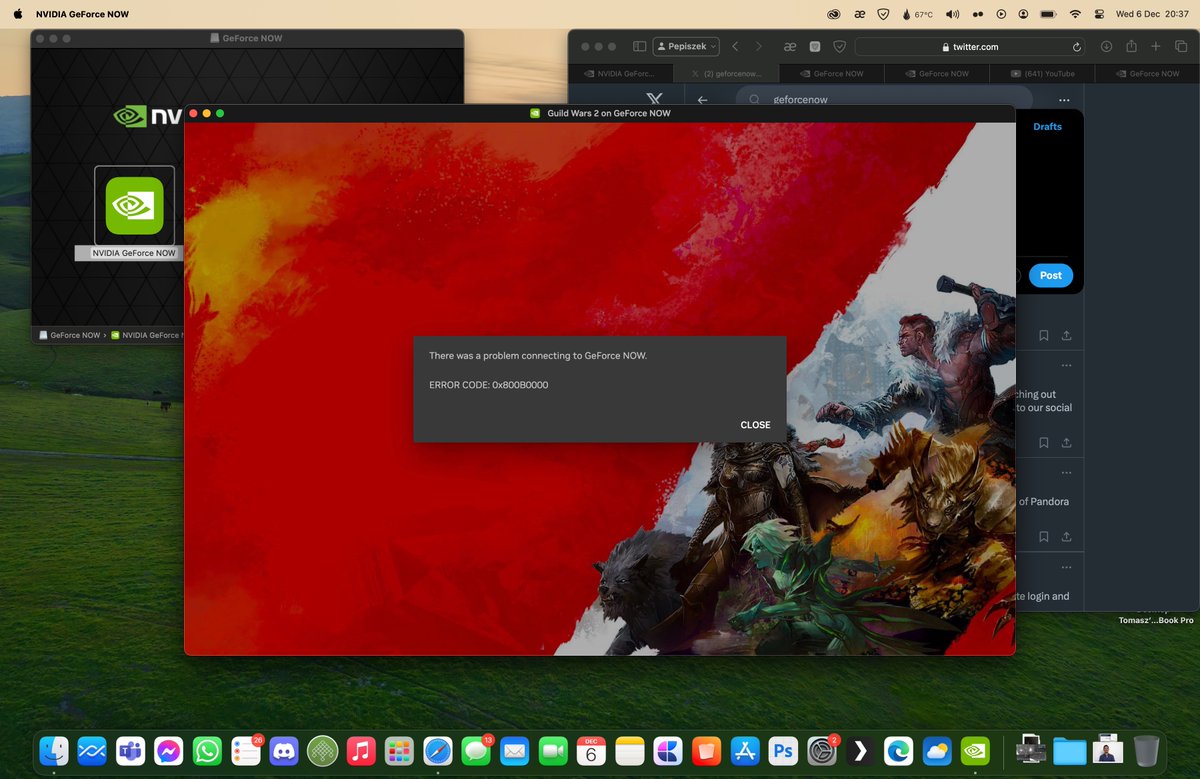Open a new Safari tab with plus
This screenshot has width=1200, height=779.
pyautogui.click(x=1156, y=47)
